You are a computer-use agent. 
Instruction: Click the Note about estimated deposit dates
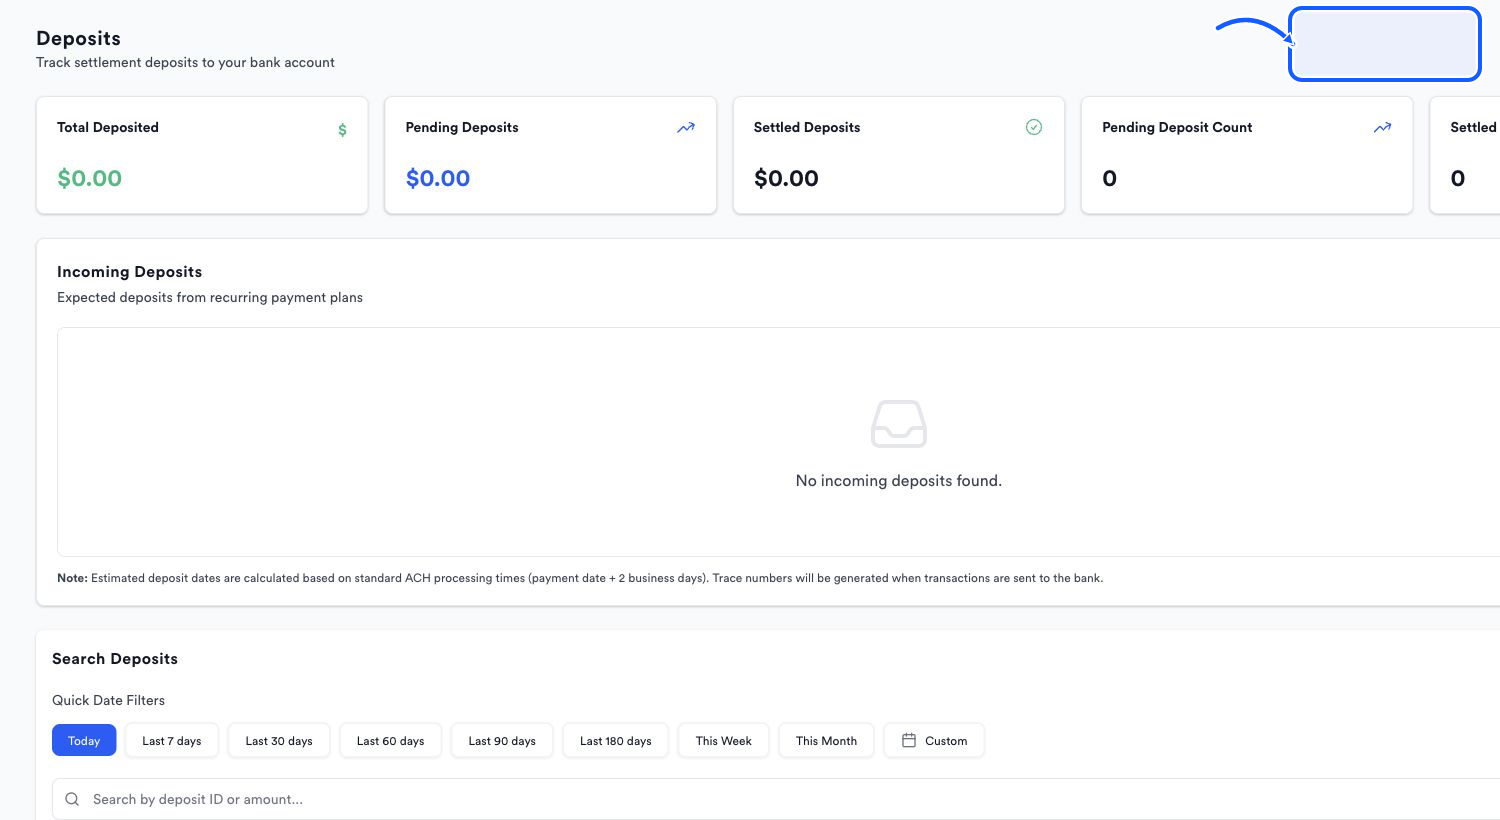(580, 578)
